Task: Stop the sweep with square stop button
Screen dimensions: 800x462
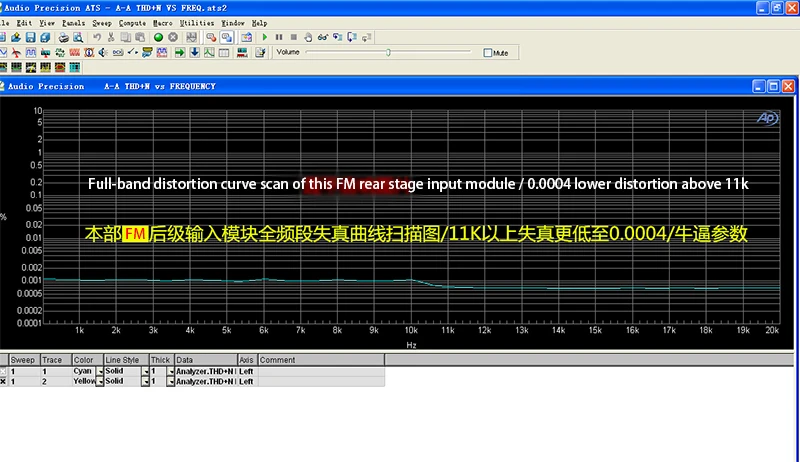Action: coord(293,37)
